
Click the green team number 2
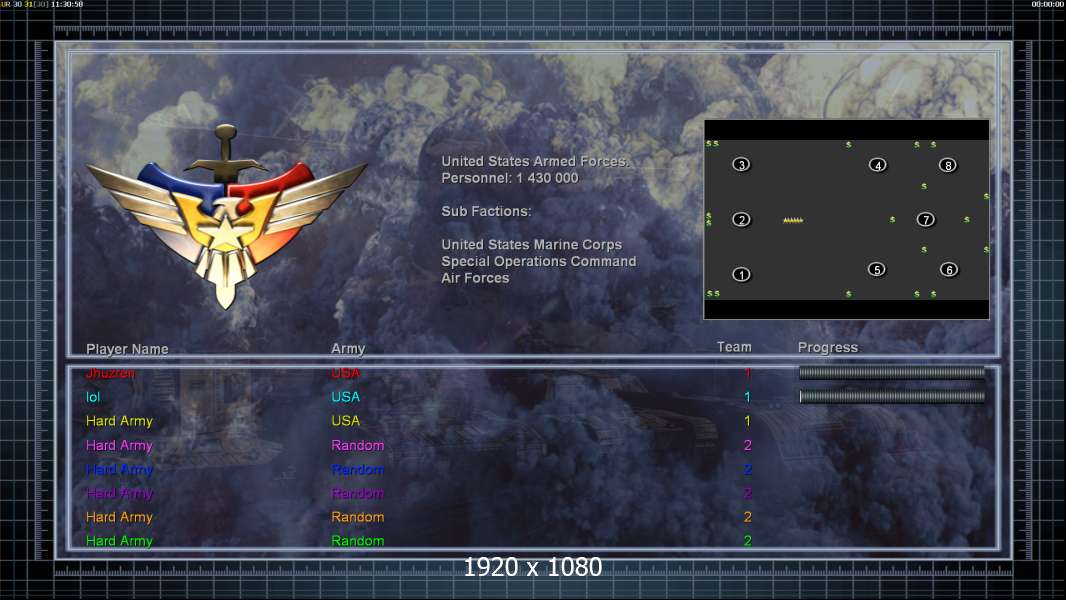(x=747, y=541)
